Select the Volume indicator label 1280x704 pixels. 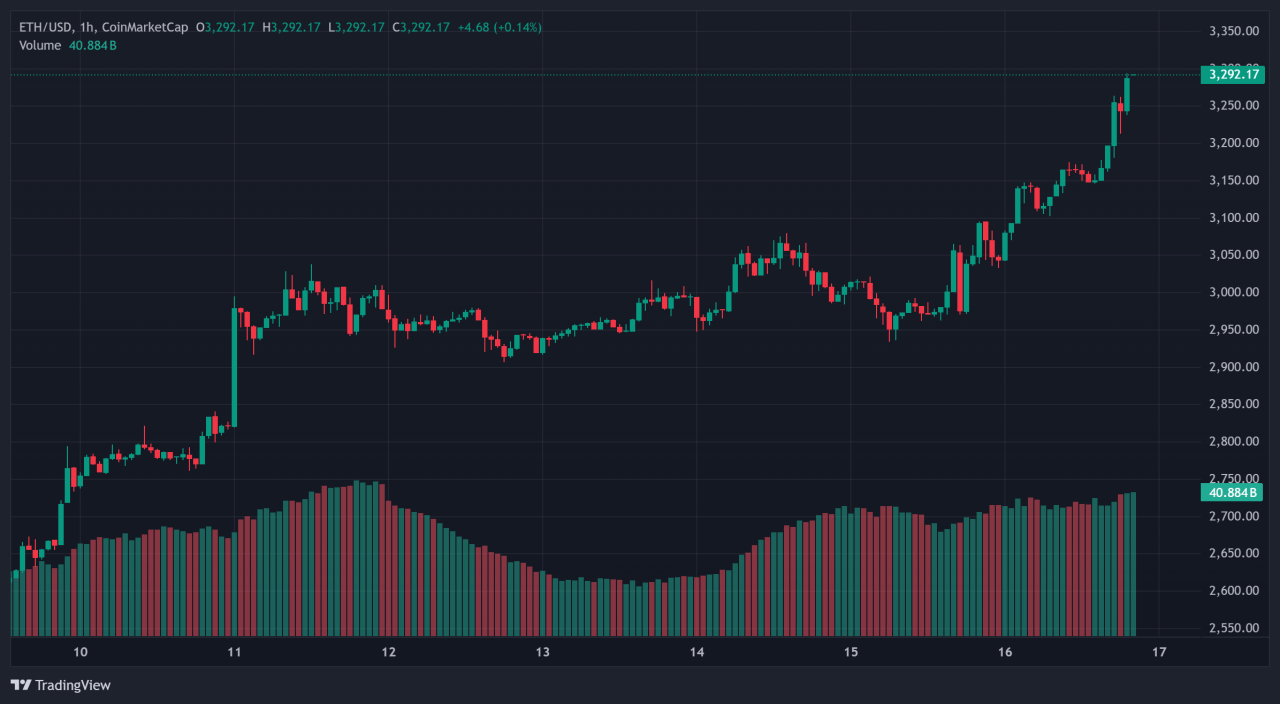(39, 45)
